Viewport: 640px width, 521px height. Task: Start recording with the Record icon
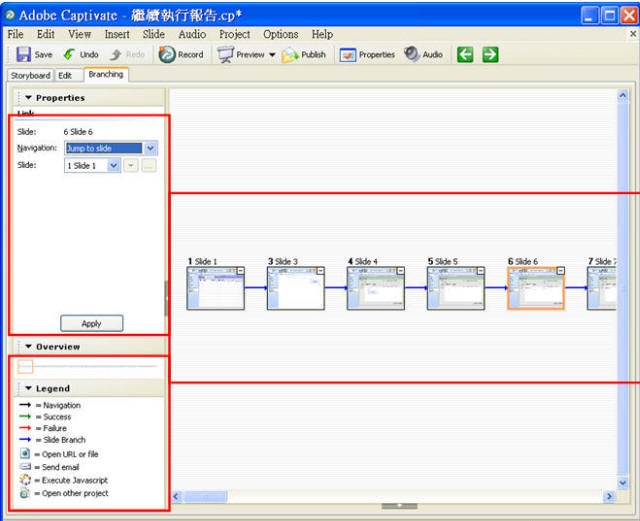click(x=167, y=54)
